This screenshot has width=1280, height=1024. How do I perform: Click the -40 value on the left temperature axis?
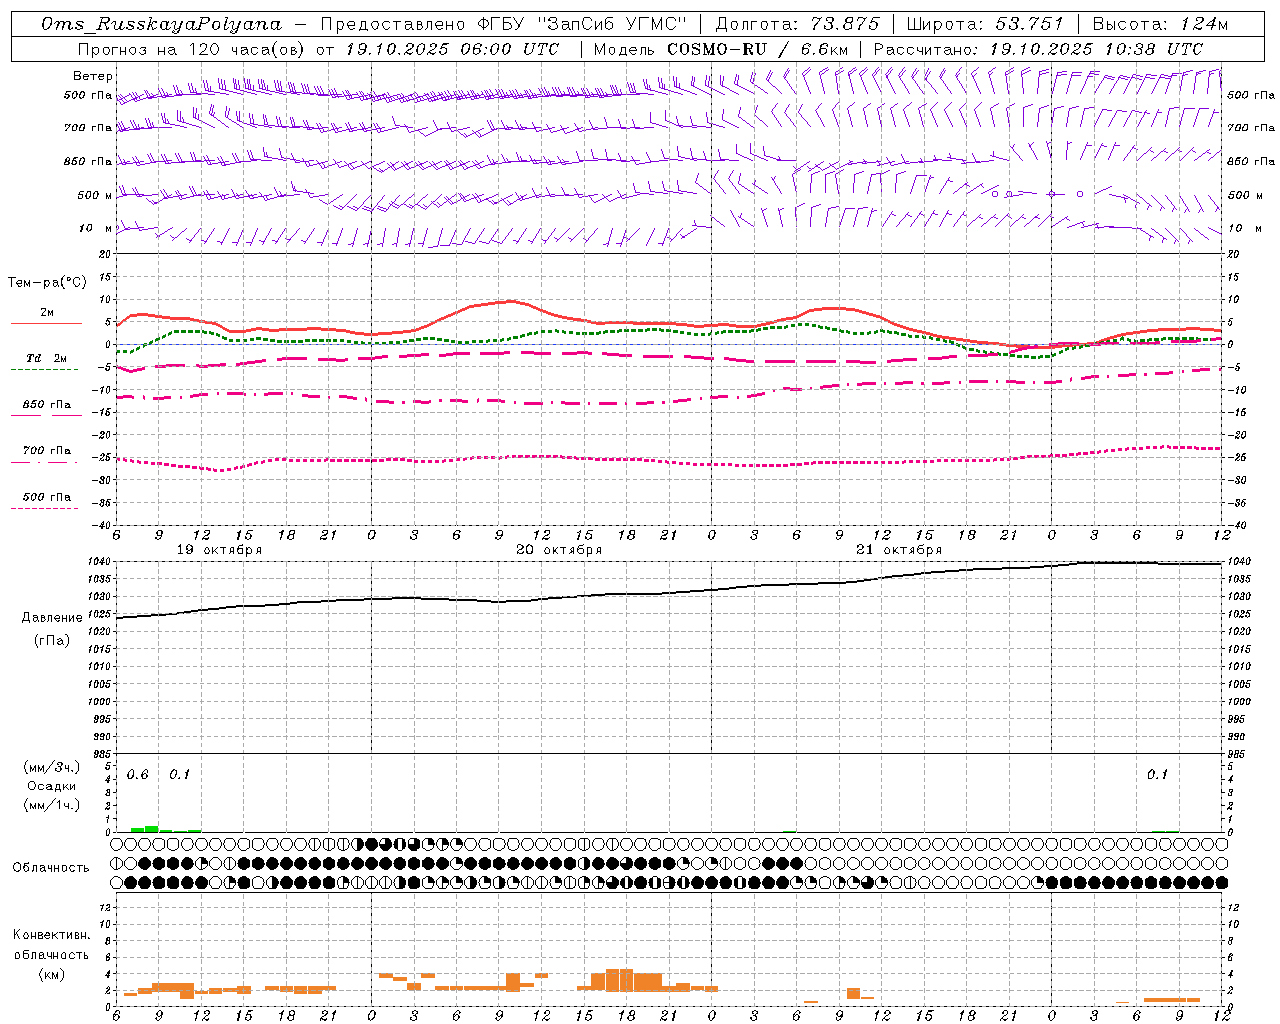tap(102, 525)
